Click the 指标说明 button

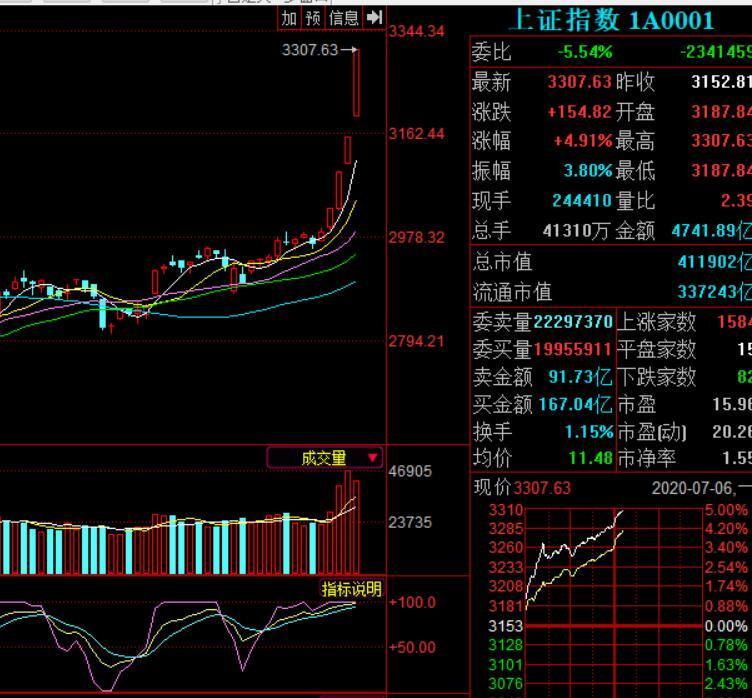click(x=352, y=589)
